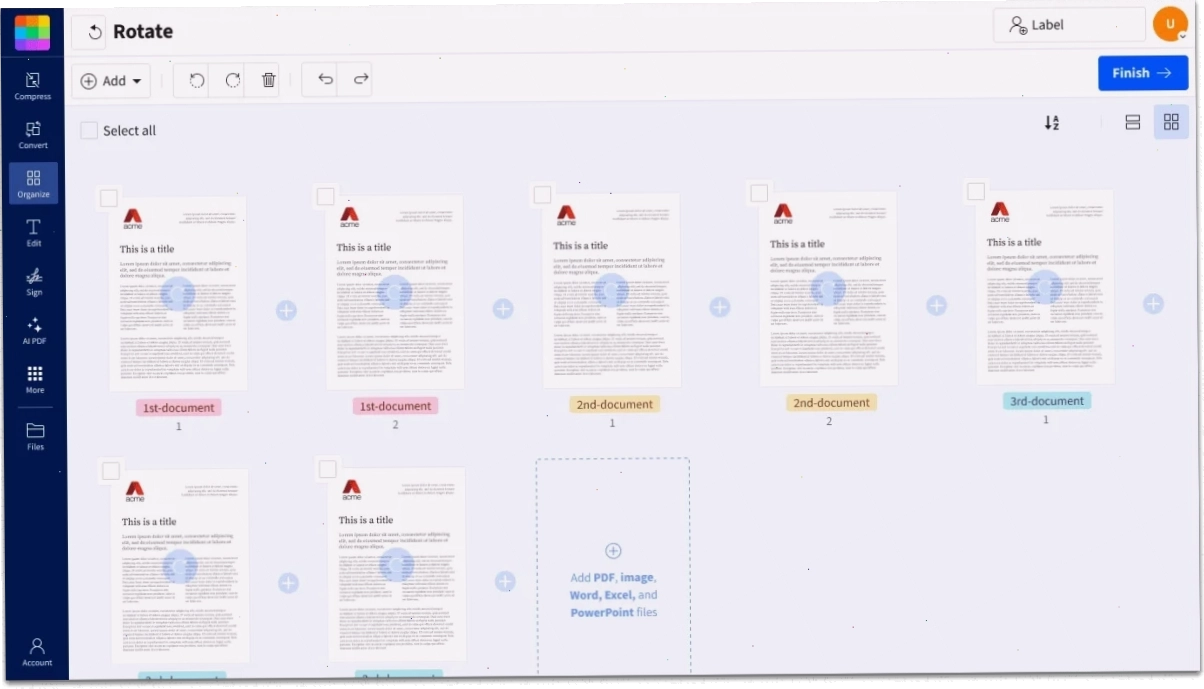This screenshot has height=689, width=1204.
Task: Undo the last action
Action: (326, 80)
